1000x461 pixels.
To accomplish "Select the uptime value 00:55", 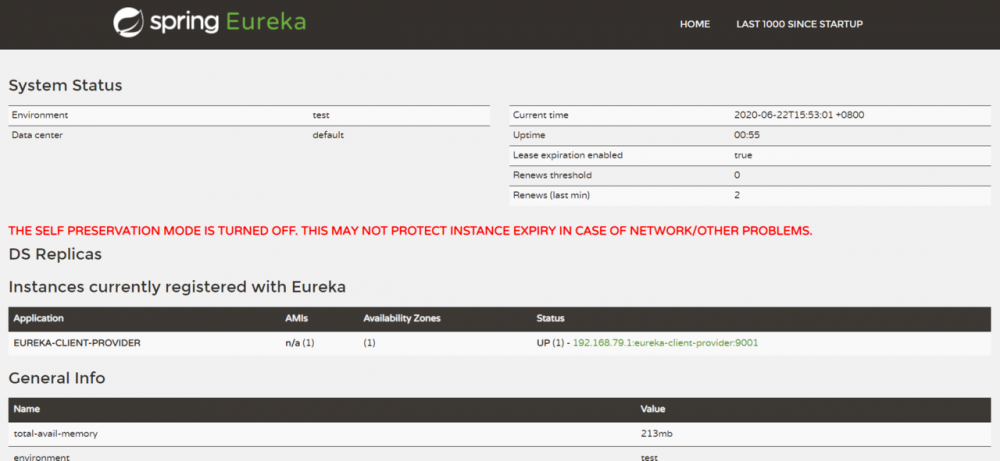I will tap(747, 135).
